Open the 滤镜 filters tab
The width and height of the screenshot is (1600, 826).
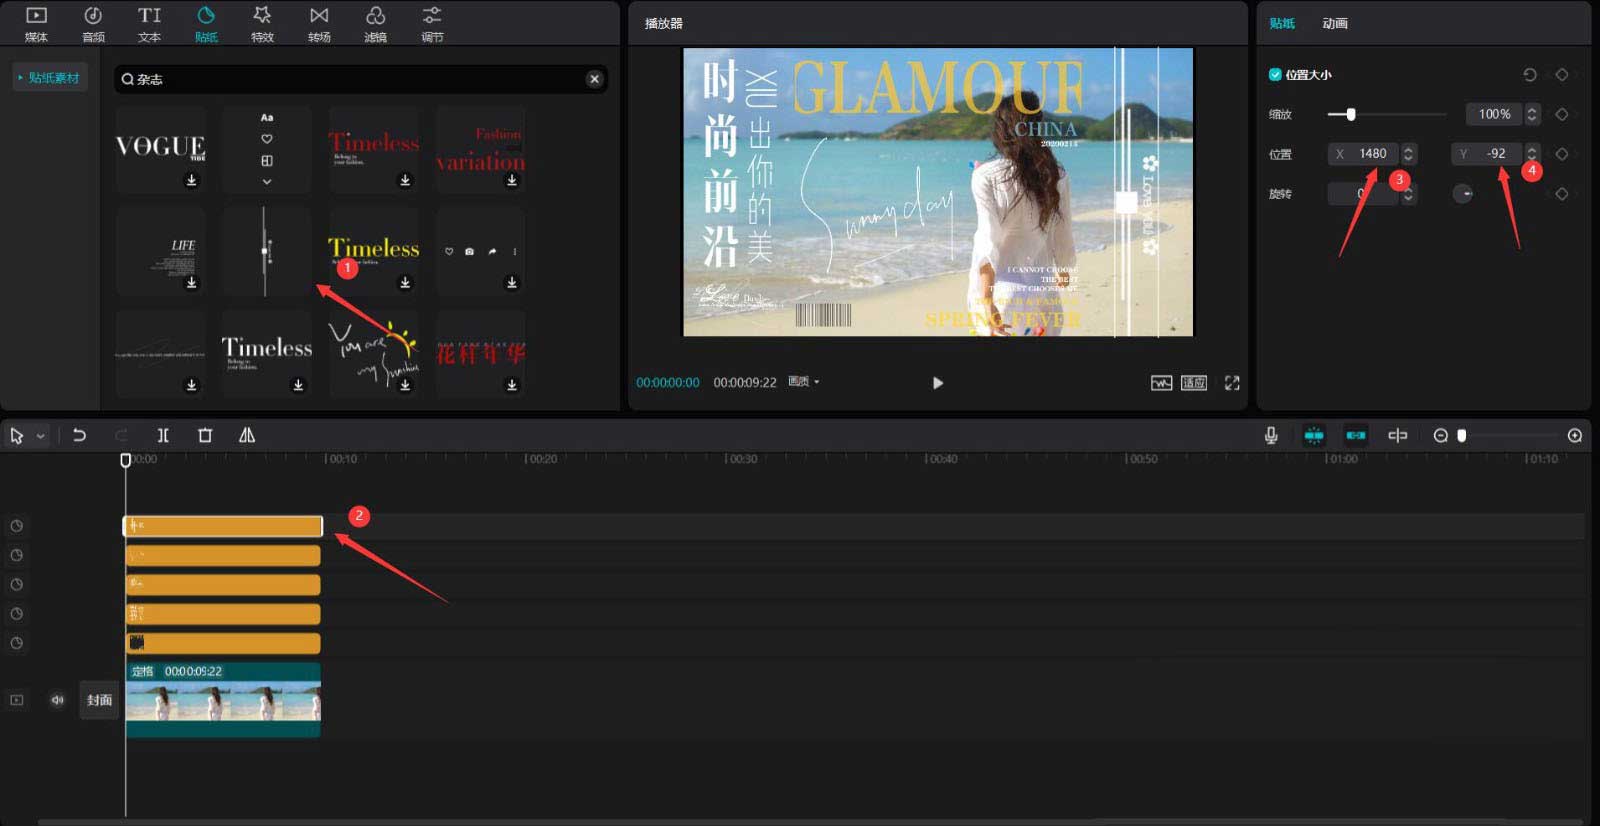point(375,24)
